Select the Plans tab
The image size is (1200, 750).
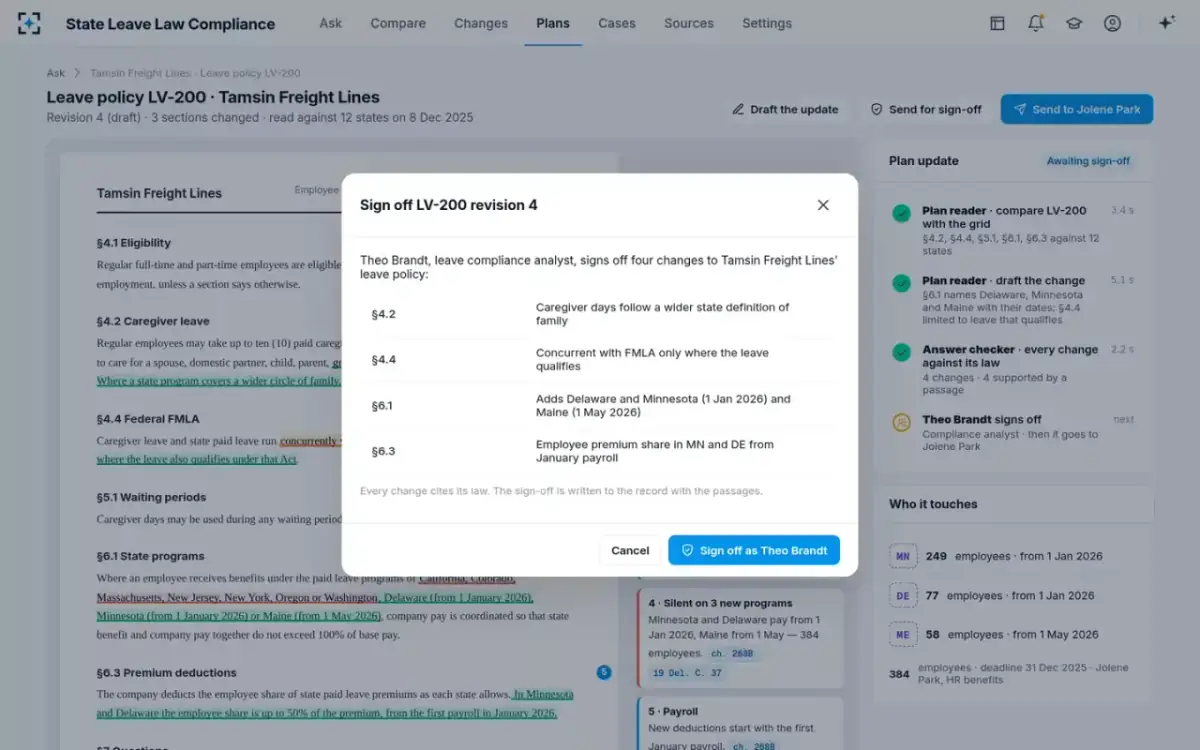(553, 23)
